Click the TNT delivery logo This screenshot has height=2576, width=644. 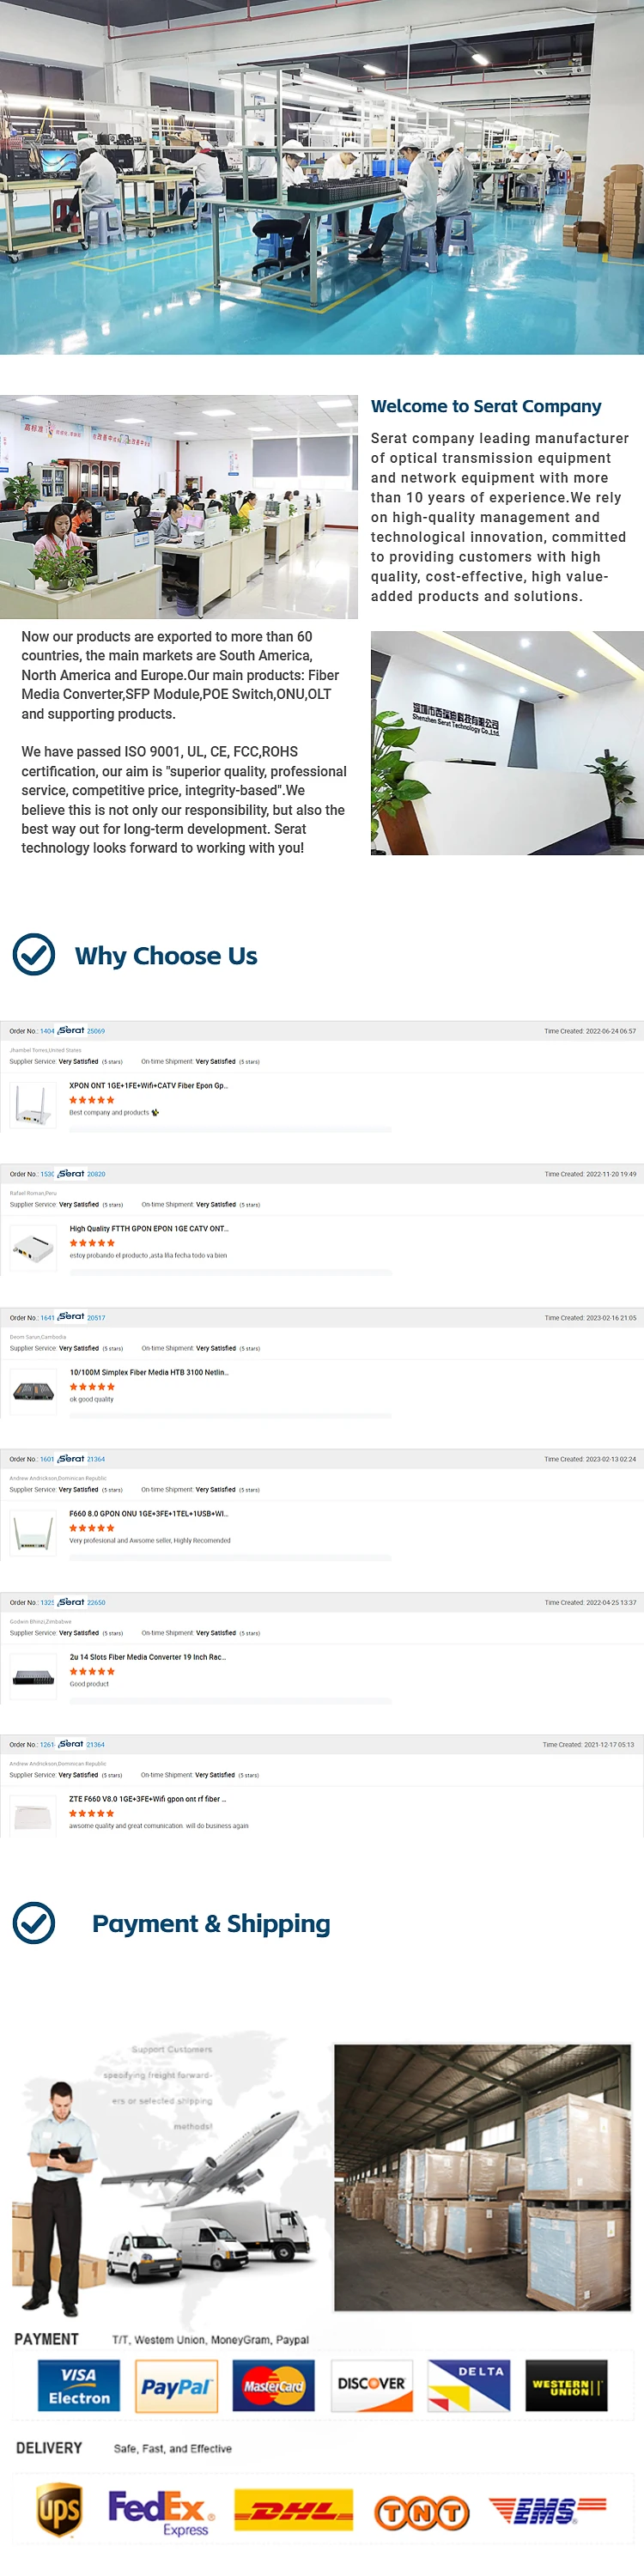421,2512
